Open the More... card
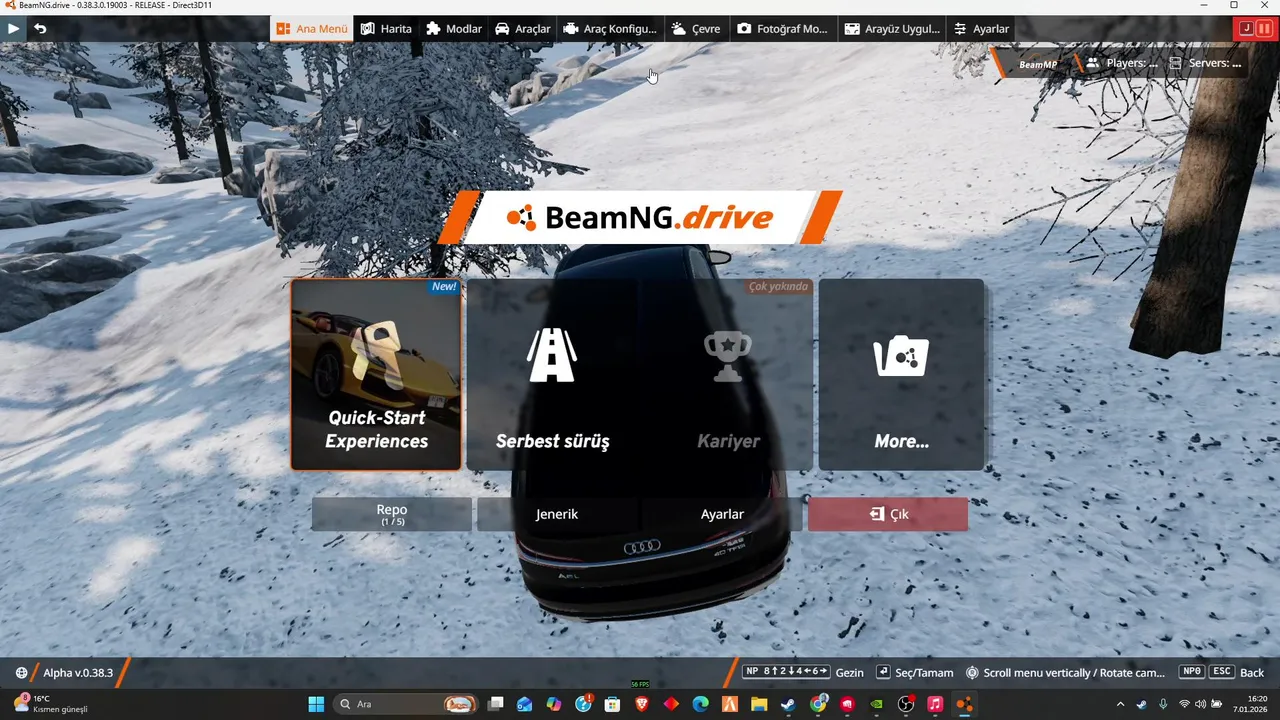The height and width of the screenshot is (720, 1280). point(901,374)
